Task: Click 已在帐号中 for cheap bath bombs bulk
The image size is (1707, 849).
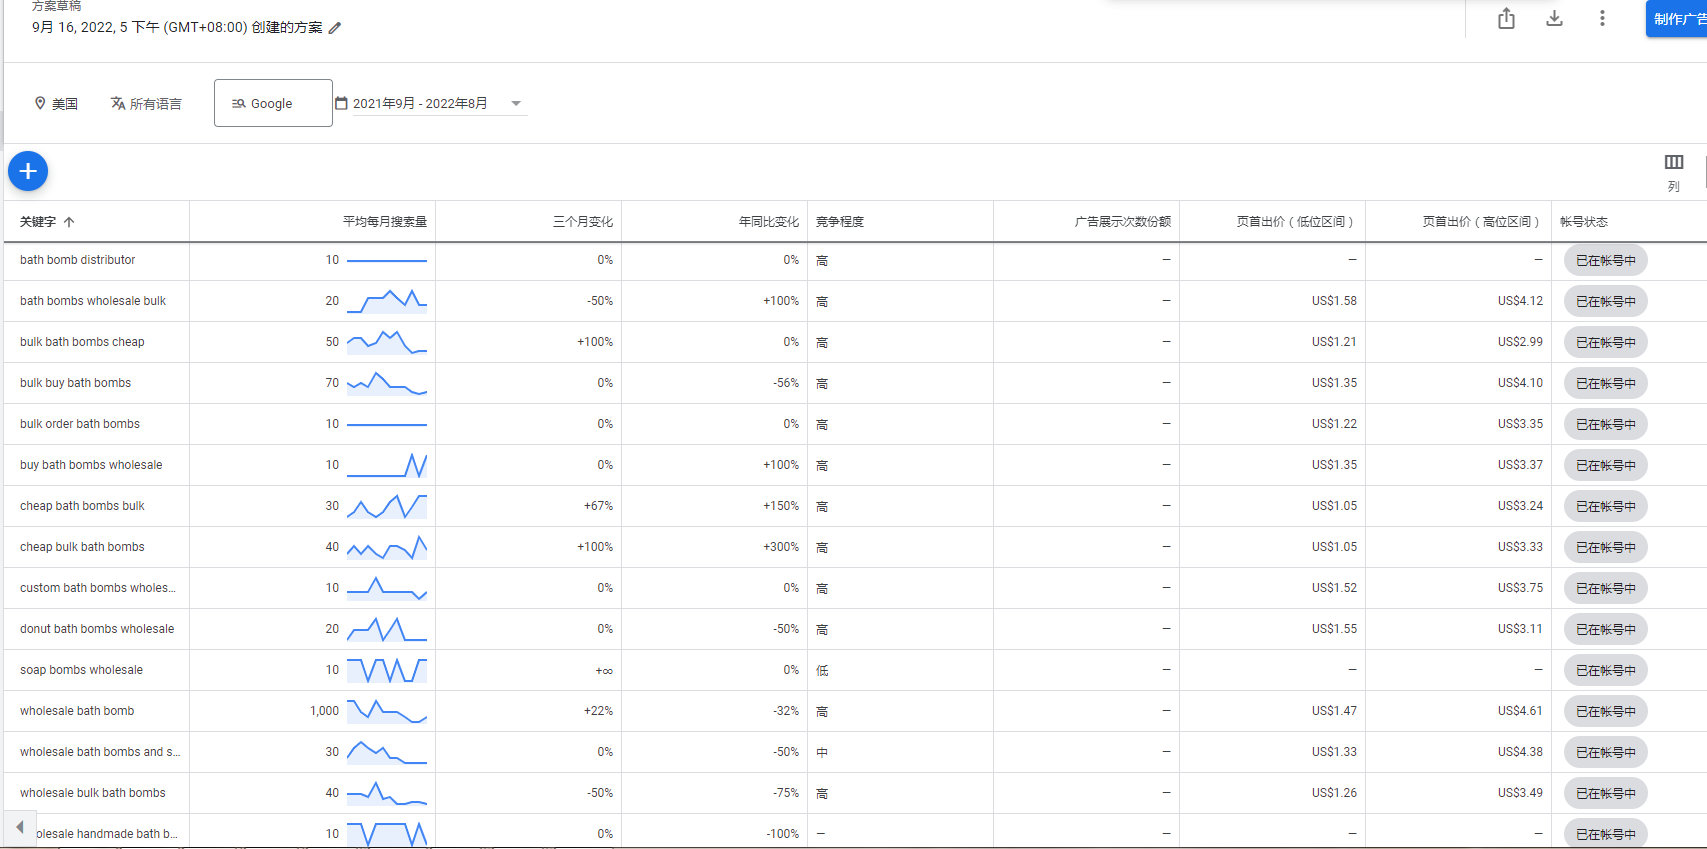Action: pos(1606,507)
